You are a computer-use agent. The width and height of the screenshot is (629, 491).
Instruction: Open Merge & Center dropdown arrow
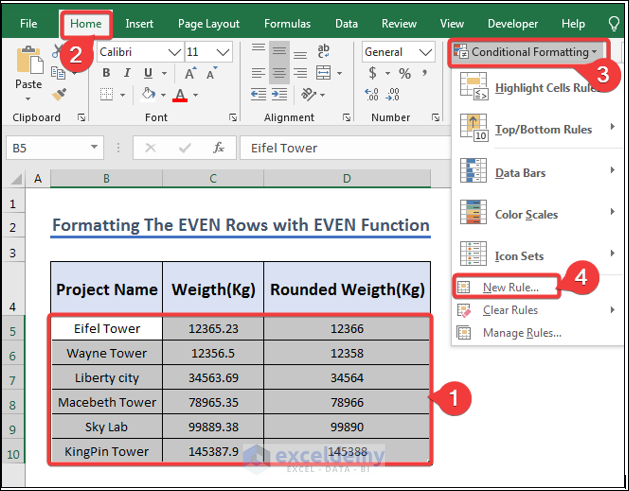point(339,73)
